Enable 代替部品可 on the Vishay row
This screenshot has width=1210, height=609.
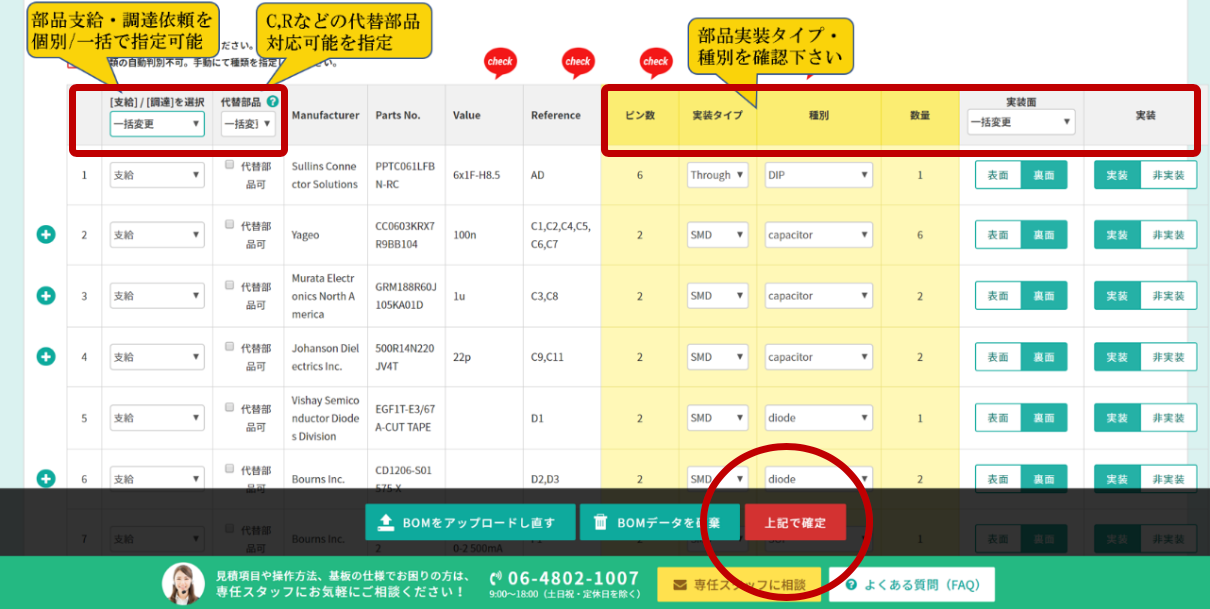click(x=231, y=408)
